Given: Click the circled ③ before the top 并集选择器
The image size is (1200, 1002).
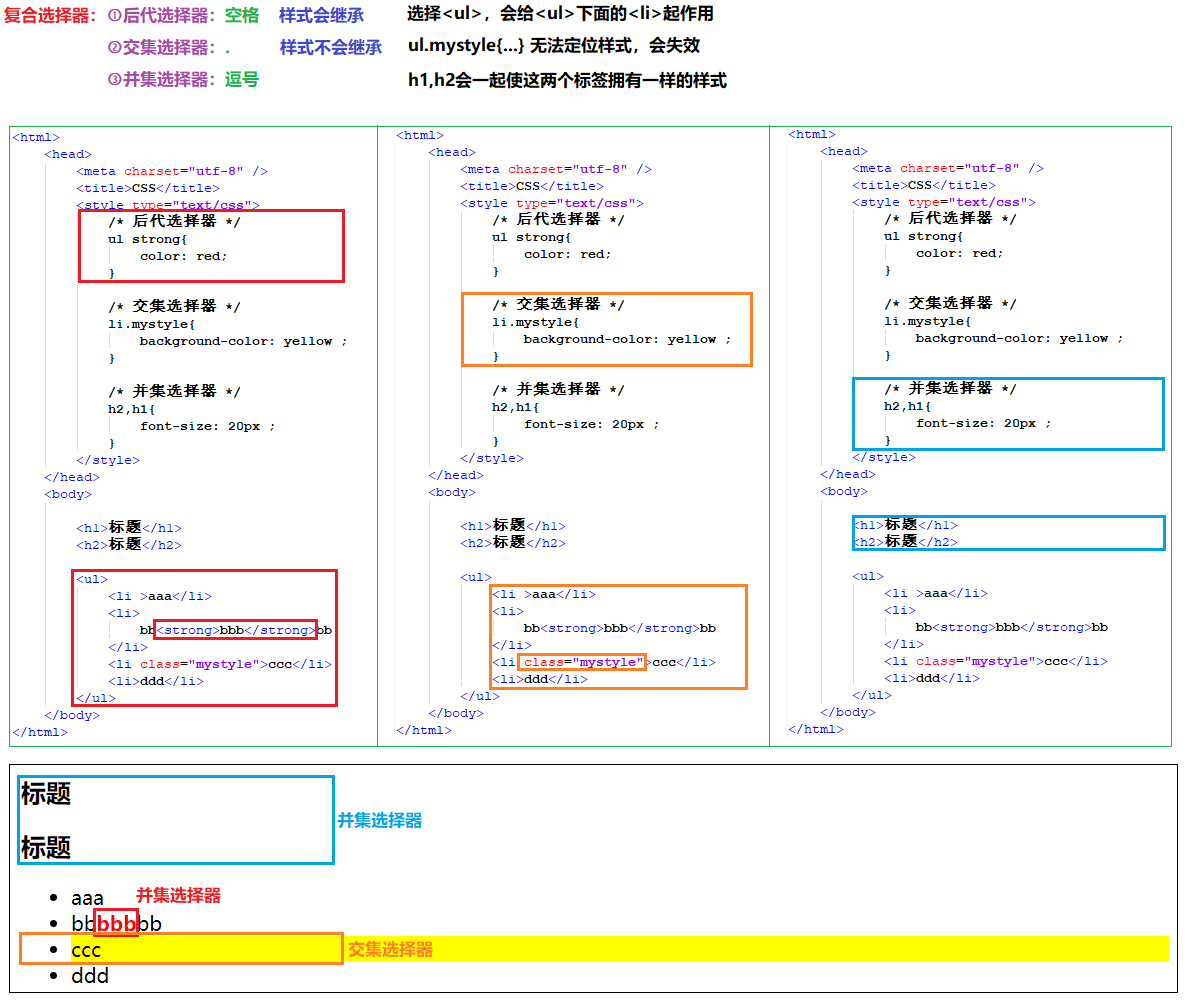Looking at the screenshot, I should 115,80.
